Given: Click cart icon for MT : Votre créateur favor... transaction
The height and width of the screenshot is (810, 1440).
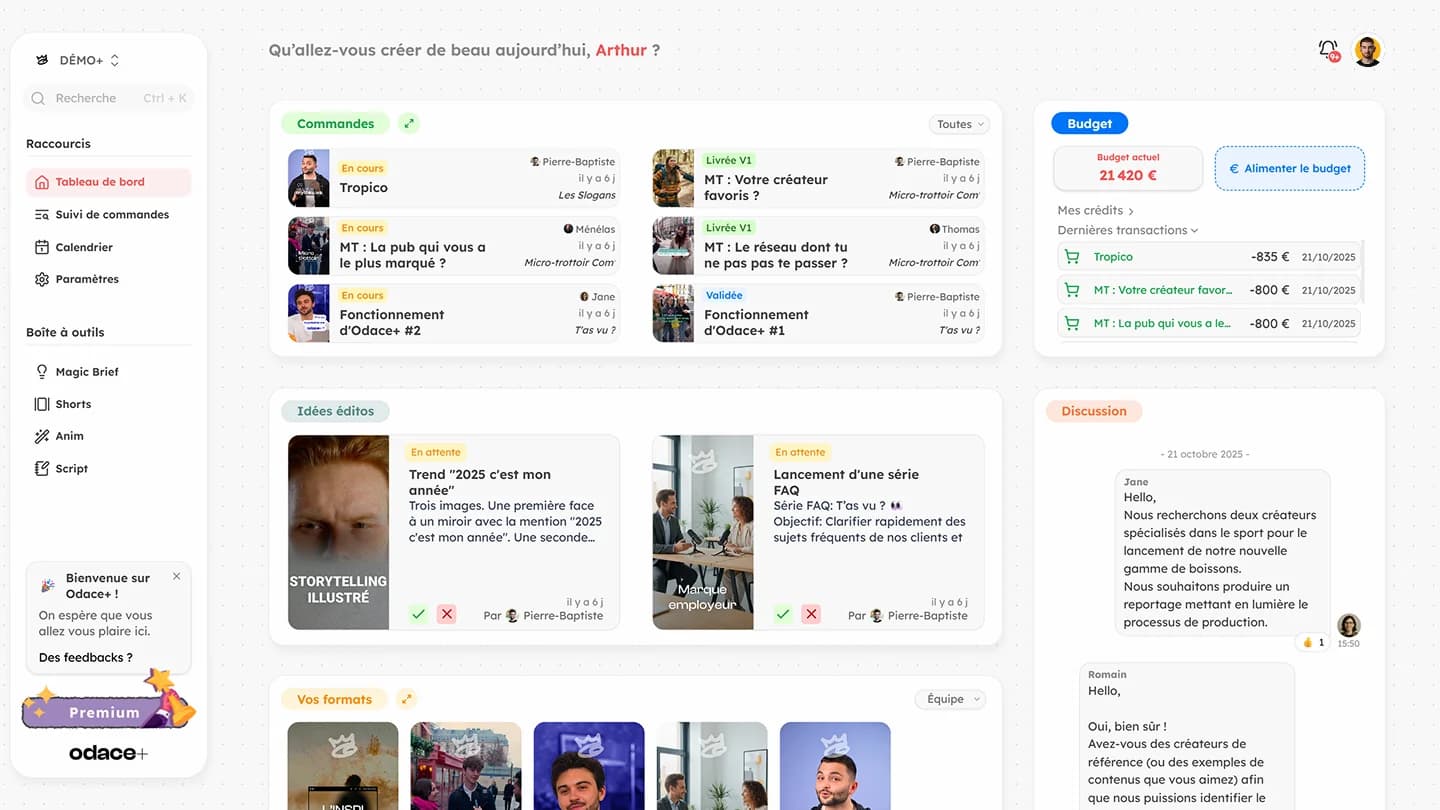Looking at the screenshot, I should [x=1072, y=290].
